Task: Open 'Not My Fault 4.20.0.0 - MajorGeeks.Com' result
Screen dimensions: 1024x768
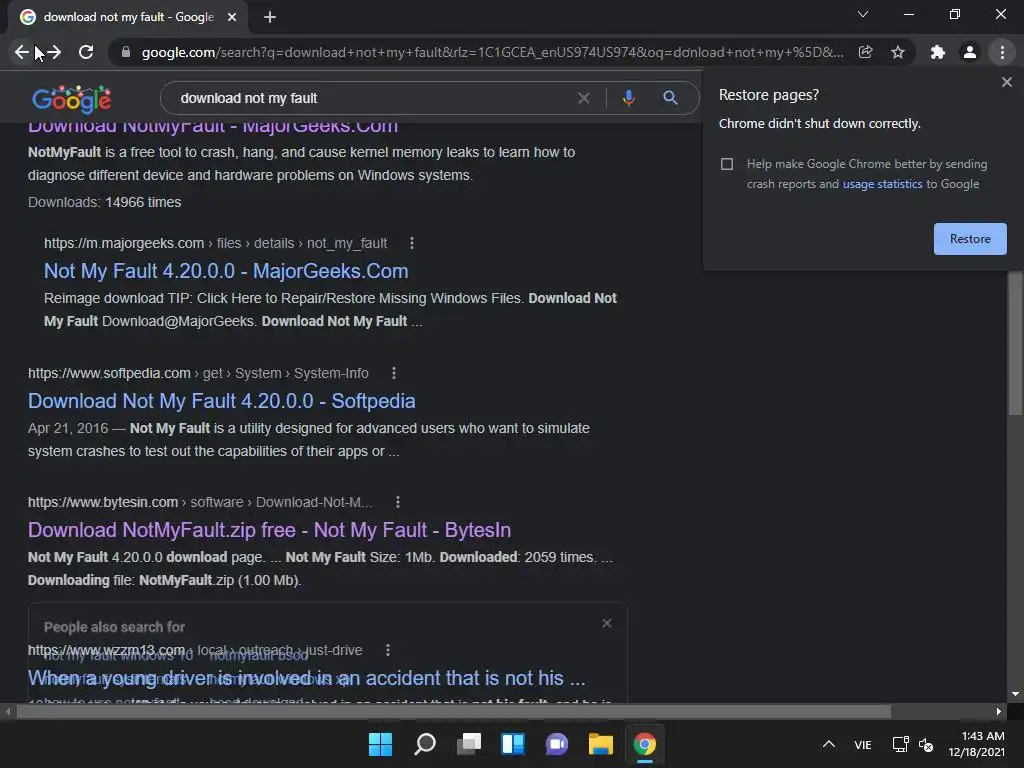Action: coord(226,271)
